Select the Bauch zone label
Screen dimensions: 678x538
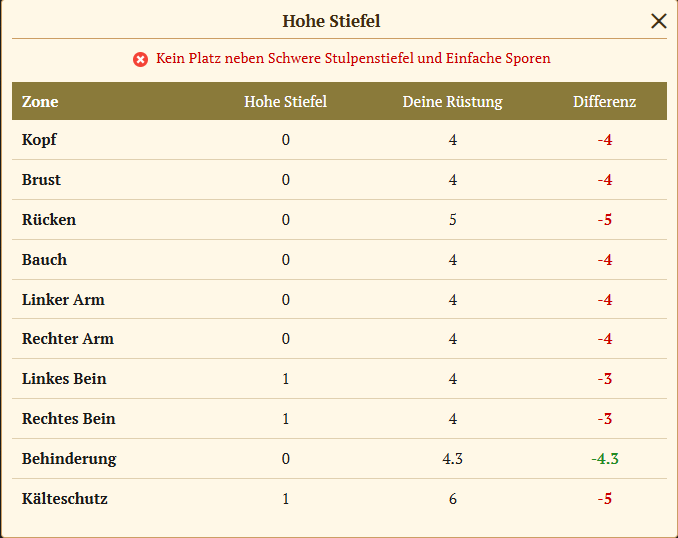[x=44, y=260]
